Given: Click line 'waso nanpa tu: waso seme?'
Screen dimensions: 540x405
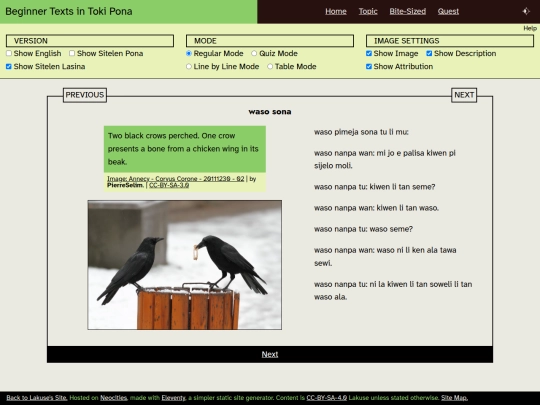Looking at the screenshot, I should (x=363, y=229).
